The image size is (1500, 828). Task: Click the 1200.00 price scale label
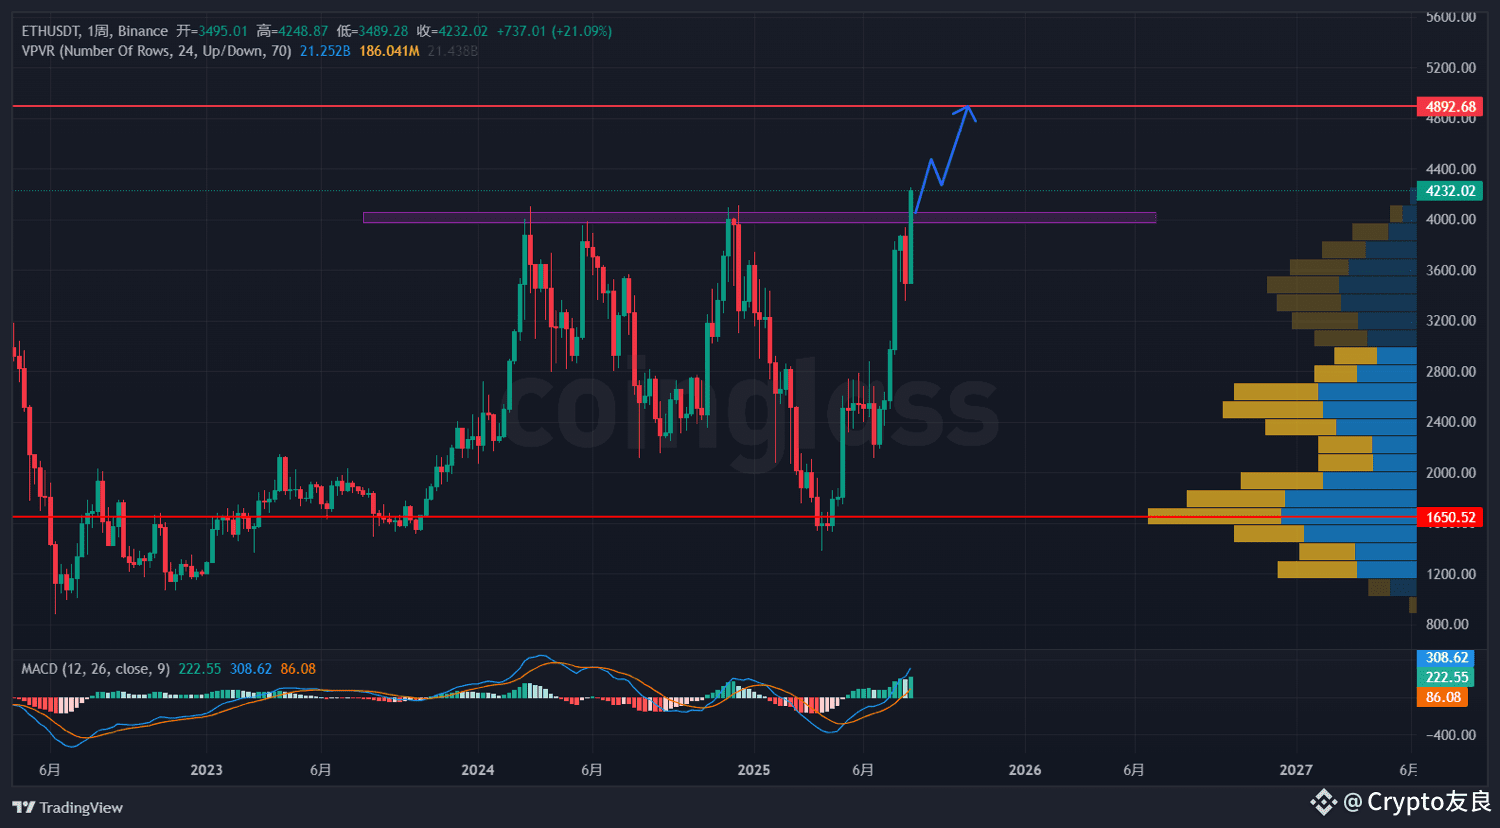click(1451, 574)
